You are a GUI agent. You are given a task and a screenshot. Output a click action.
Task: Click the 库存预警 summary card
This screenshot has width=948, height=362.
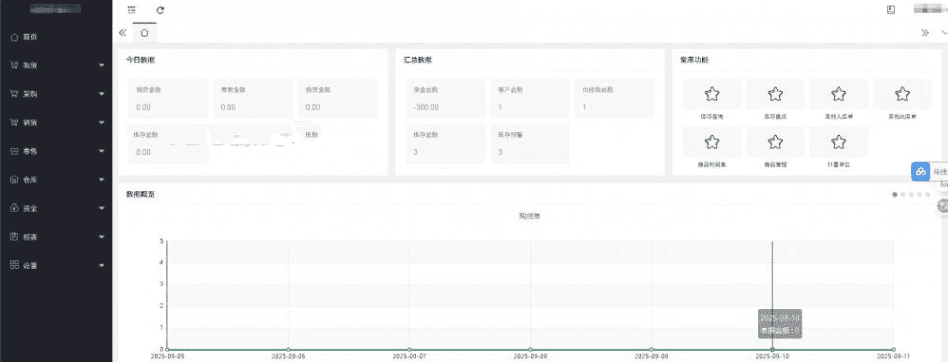point(530,143)
